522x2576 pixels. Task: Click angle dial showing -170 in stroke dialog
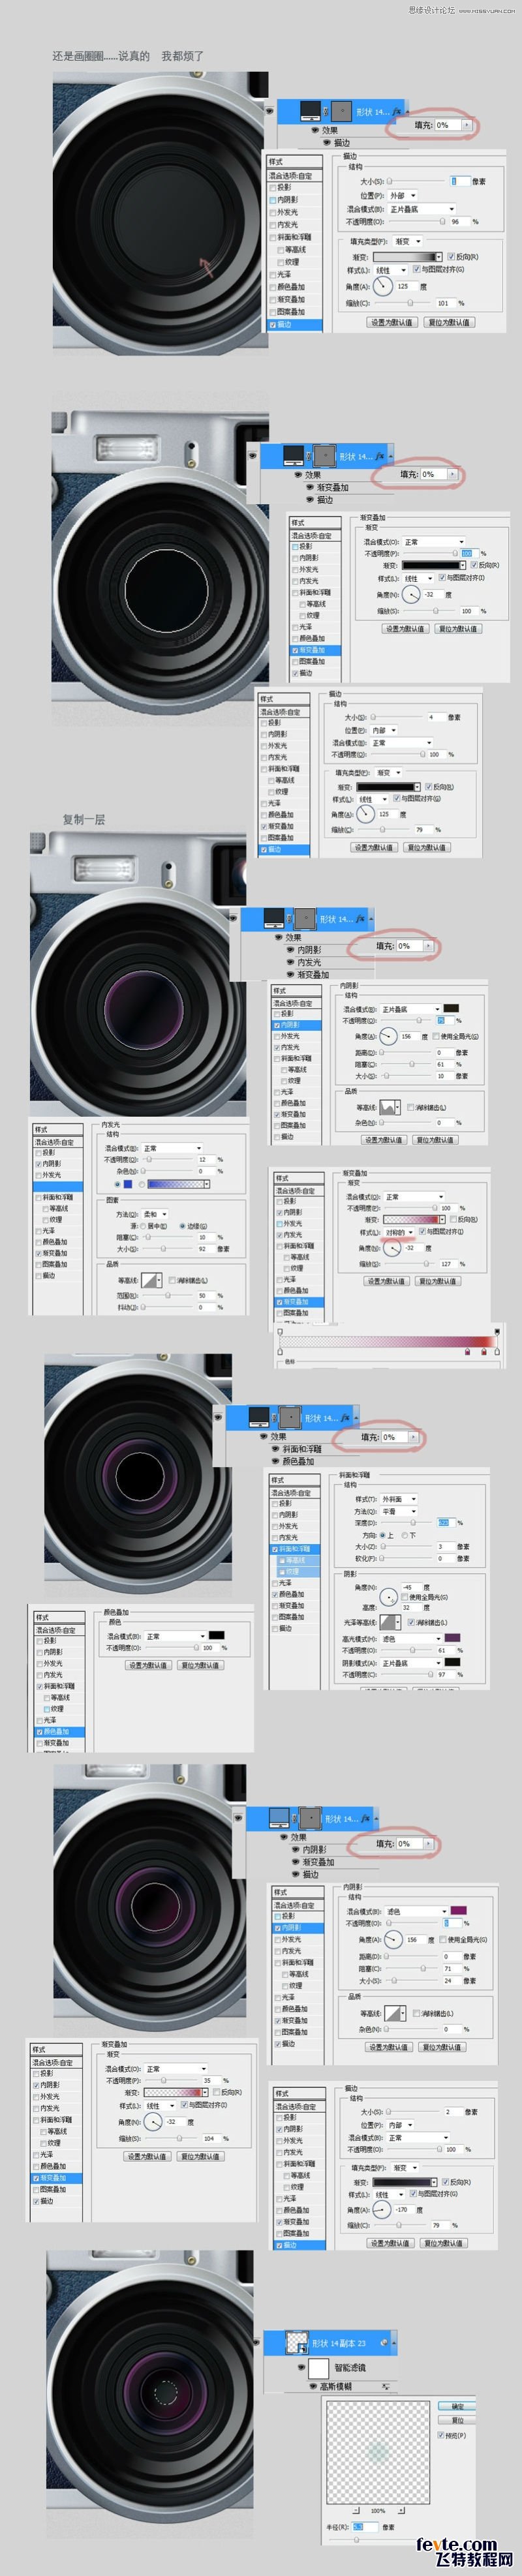coord(381,2209)
